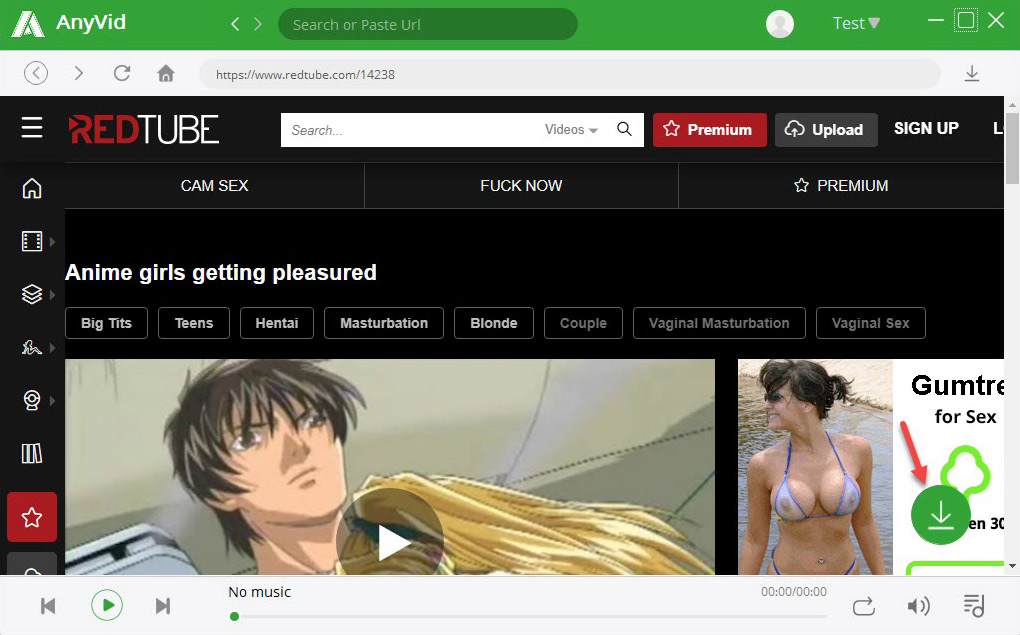Expand arrow beside the layers icon
The height and width of the screenshot is (635, 1020).
(53, 295)
